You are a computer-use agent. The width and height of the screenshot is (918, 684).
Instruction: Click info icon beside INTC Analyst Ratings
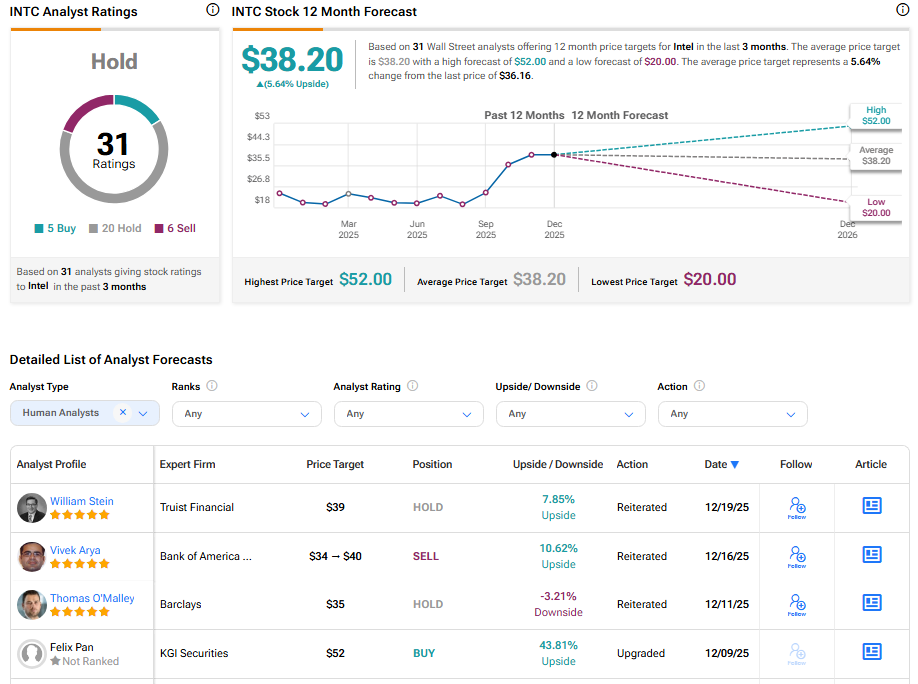click(x=212, y=10)
